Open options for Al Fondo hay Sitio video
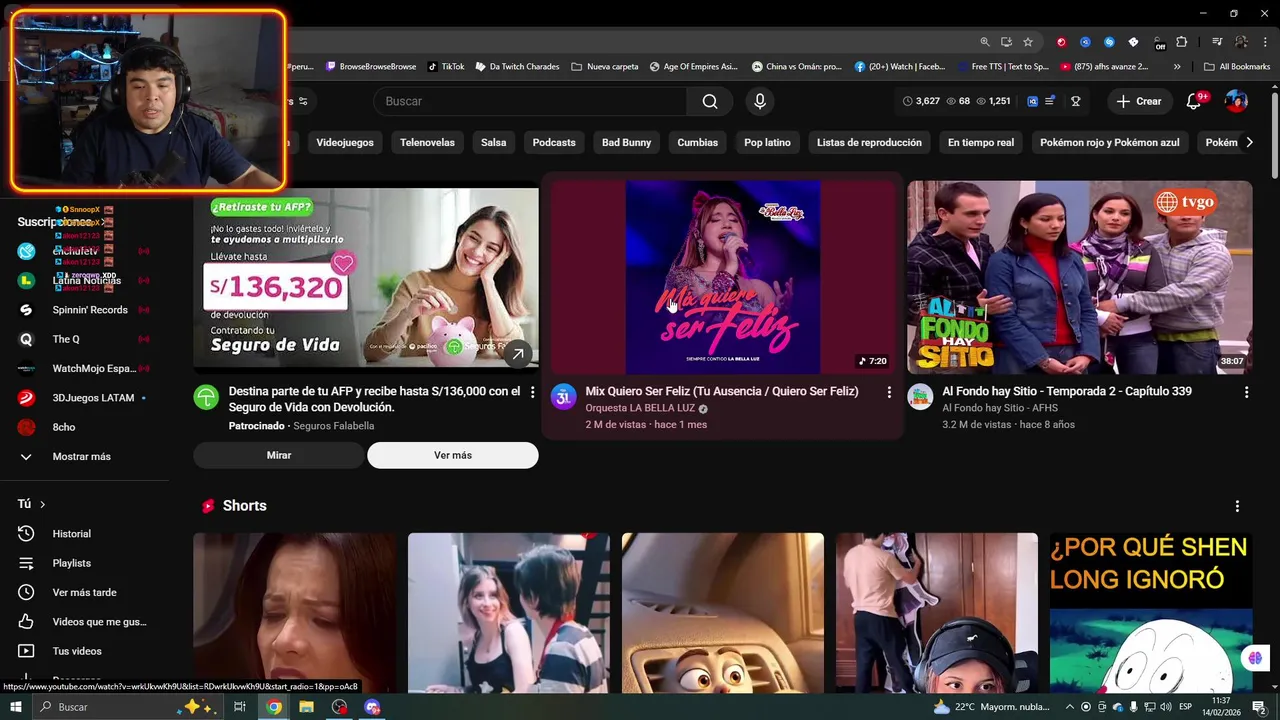This screenshot has width=1280, height=720. click(1246, 393)
